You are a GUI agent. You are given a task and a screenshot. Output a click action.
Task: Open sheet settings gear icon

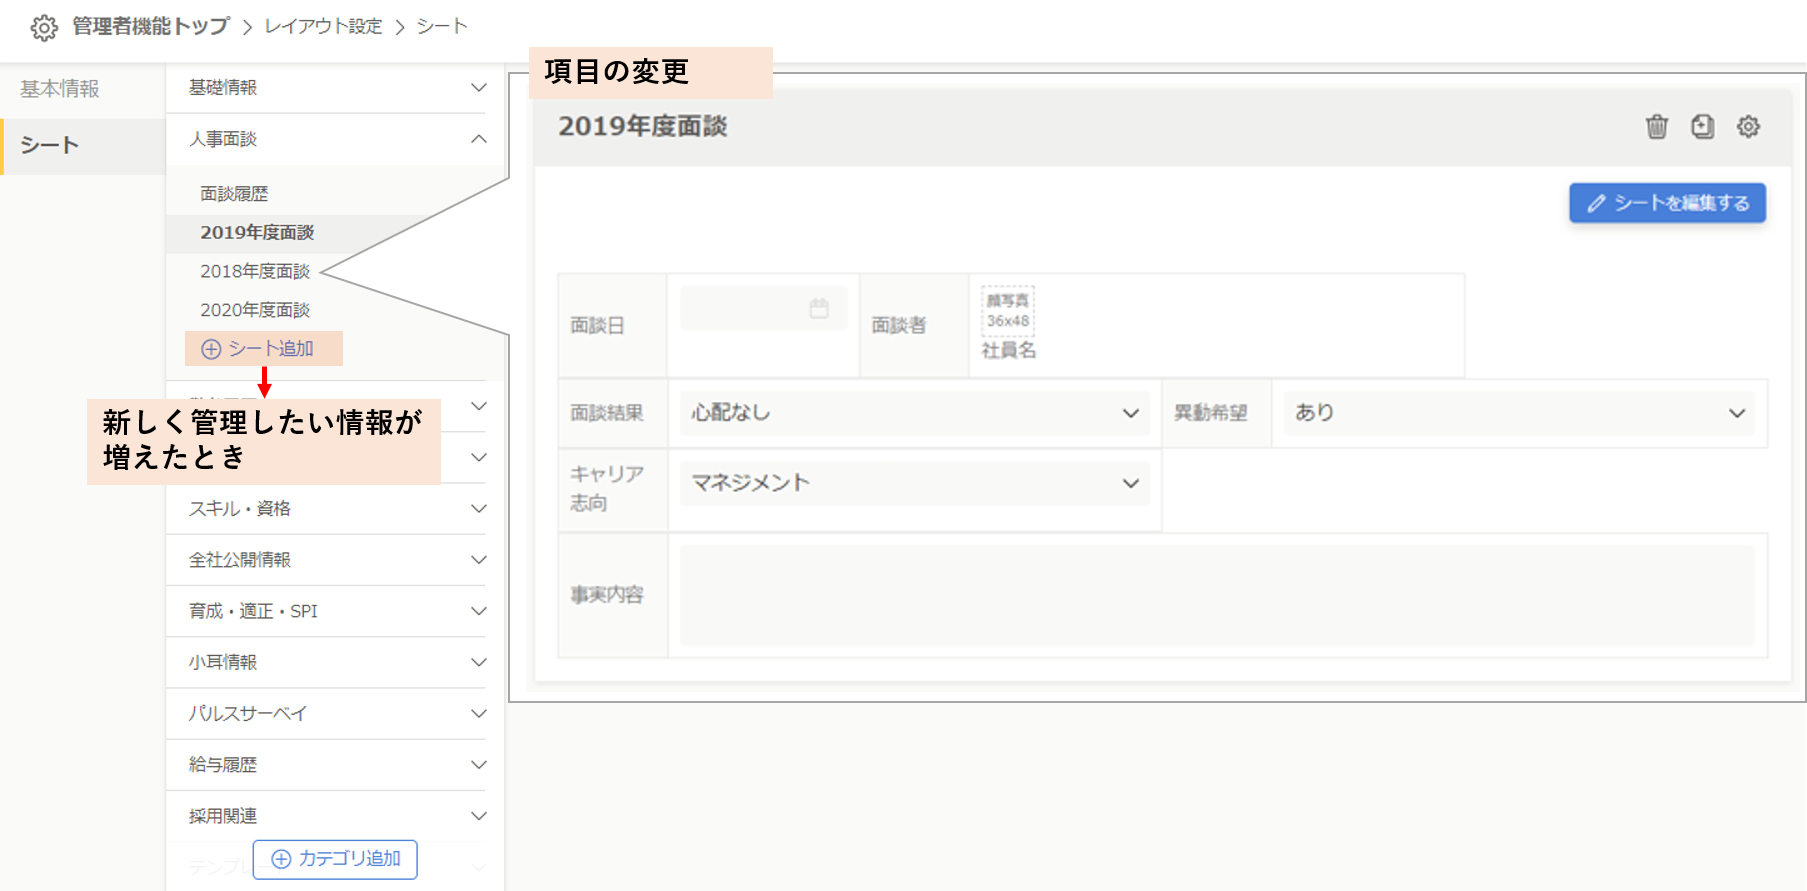(1748, 127)
